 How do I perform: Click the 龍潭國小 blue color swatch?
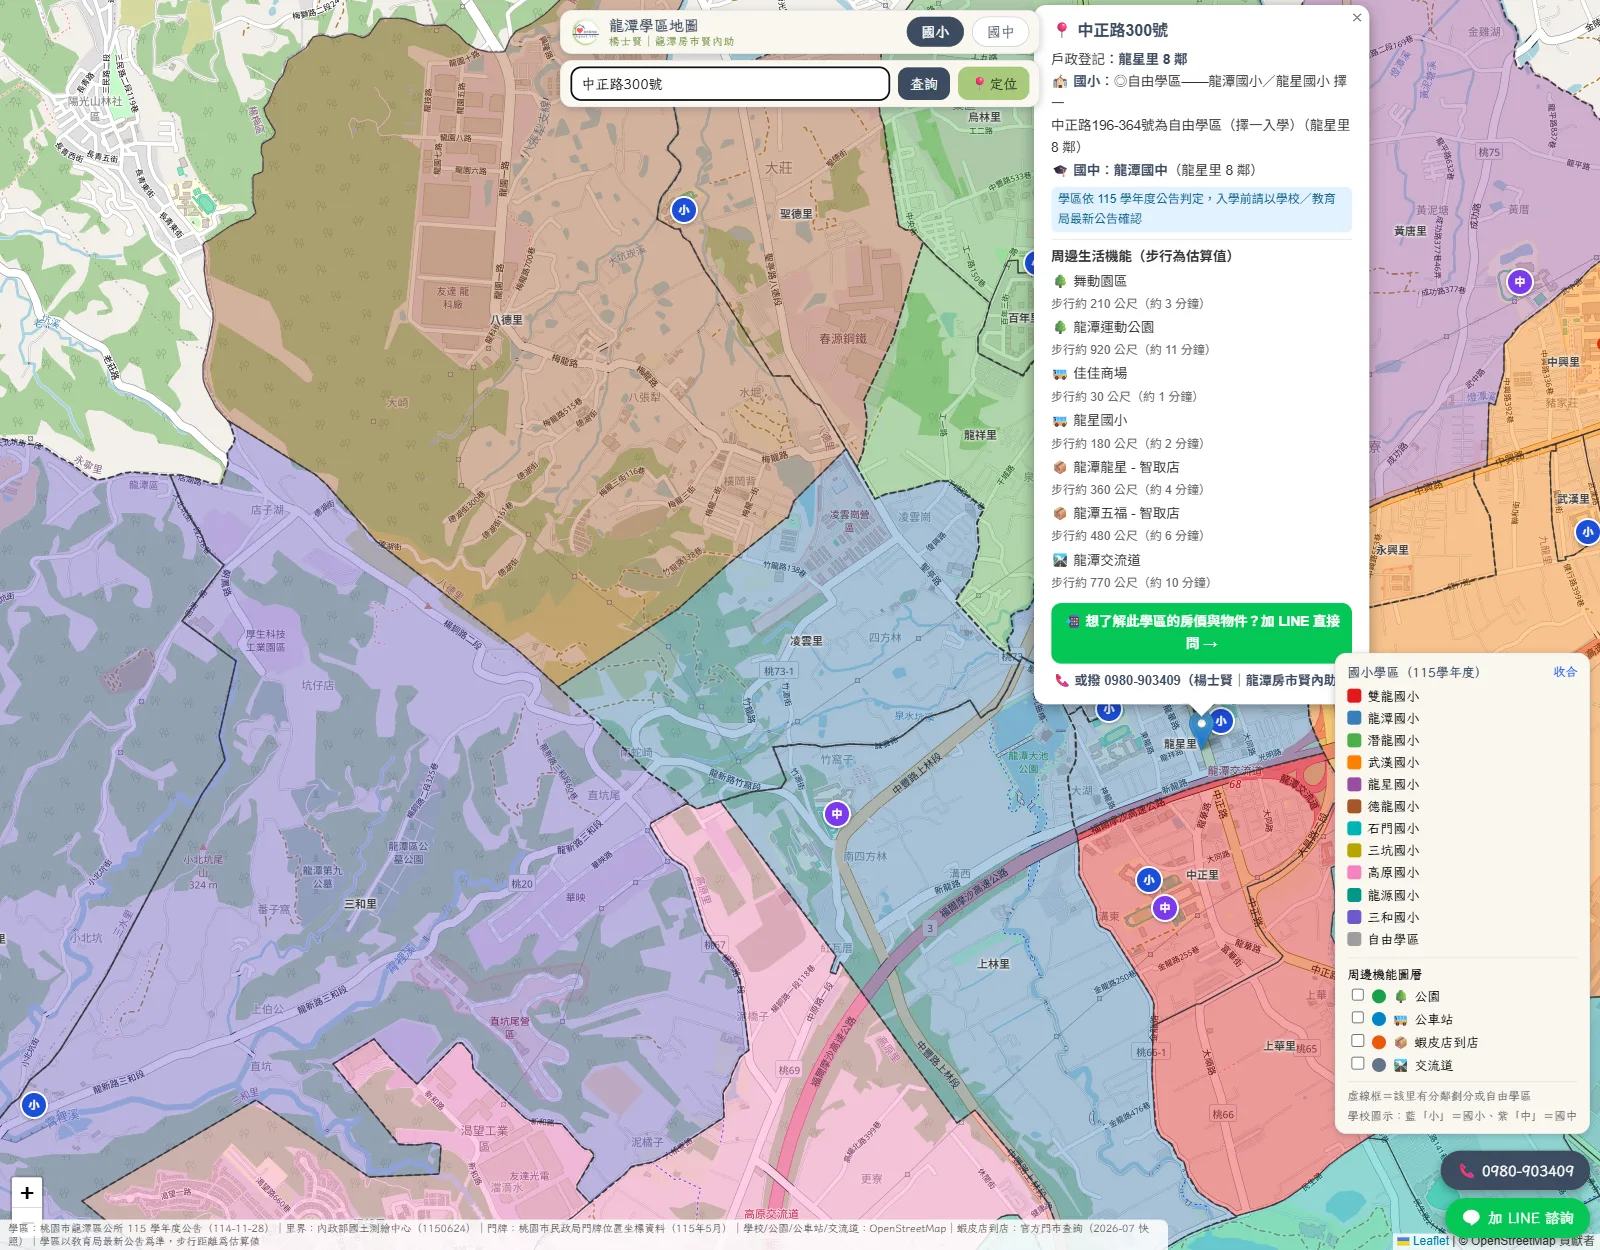[1354, 718]
